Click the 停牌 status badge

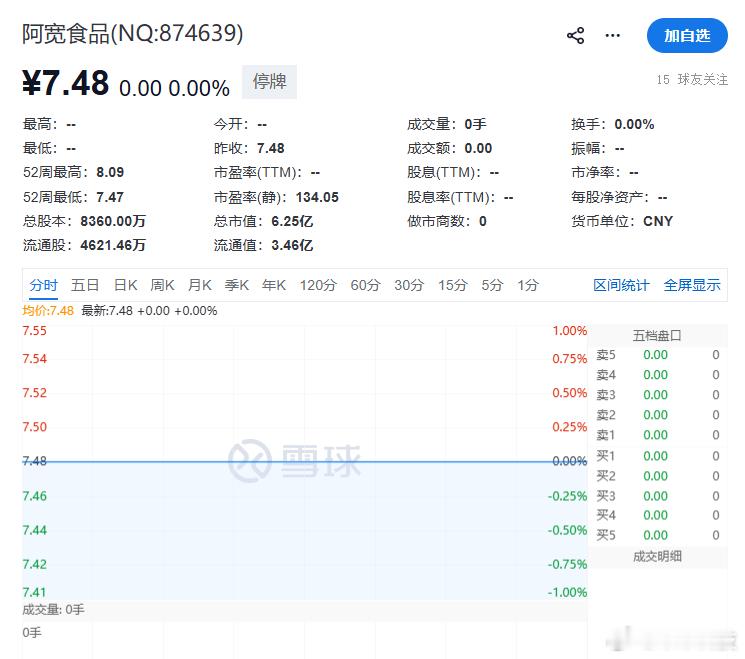[x=269, y=82]
